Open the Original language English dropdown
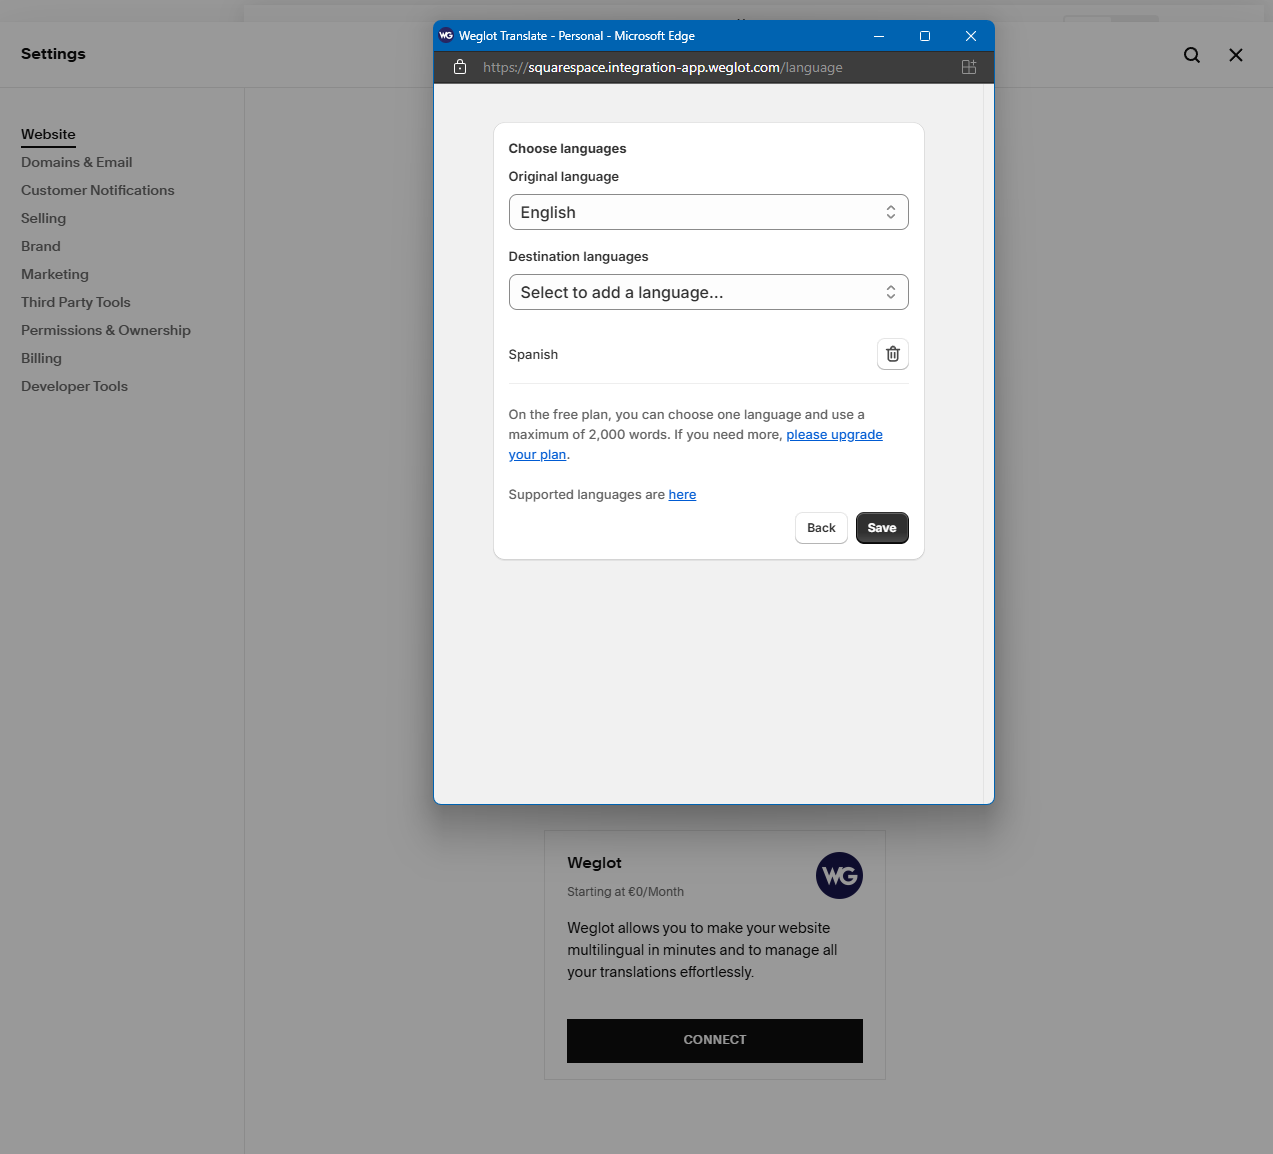Screen dimensions: 1273x1154 point(708,212)
